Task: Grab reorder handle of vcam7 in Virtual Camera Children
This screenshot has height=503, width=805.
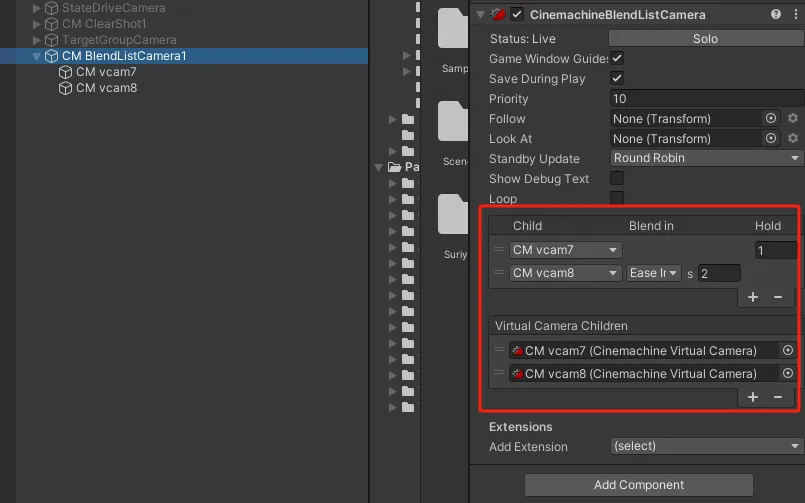Action: (499, 350)
